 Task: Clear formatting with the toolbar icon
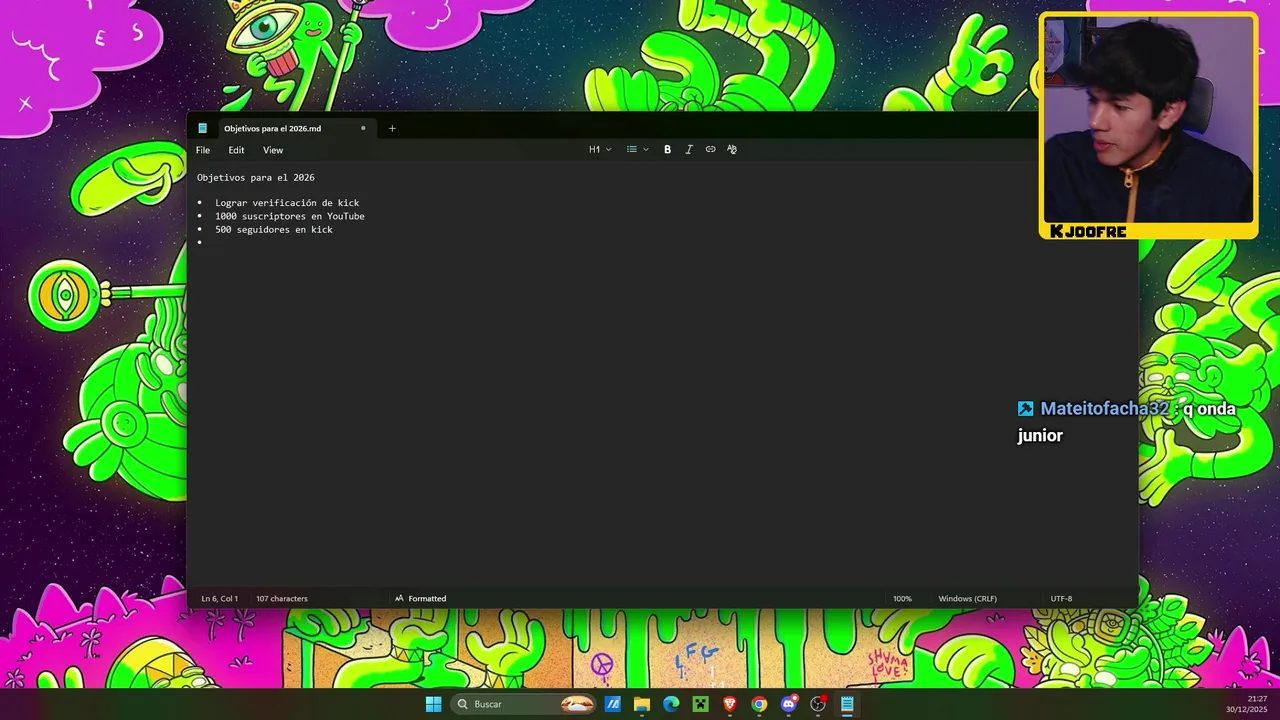[732, 149]
